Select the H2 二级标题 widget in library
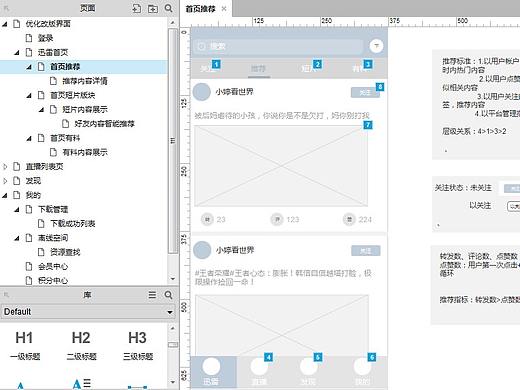520x390 pixels. point(81,345)
